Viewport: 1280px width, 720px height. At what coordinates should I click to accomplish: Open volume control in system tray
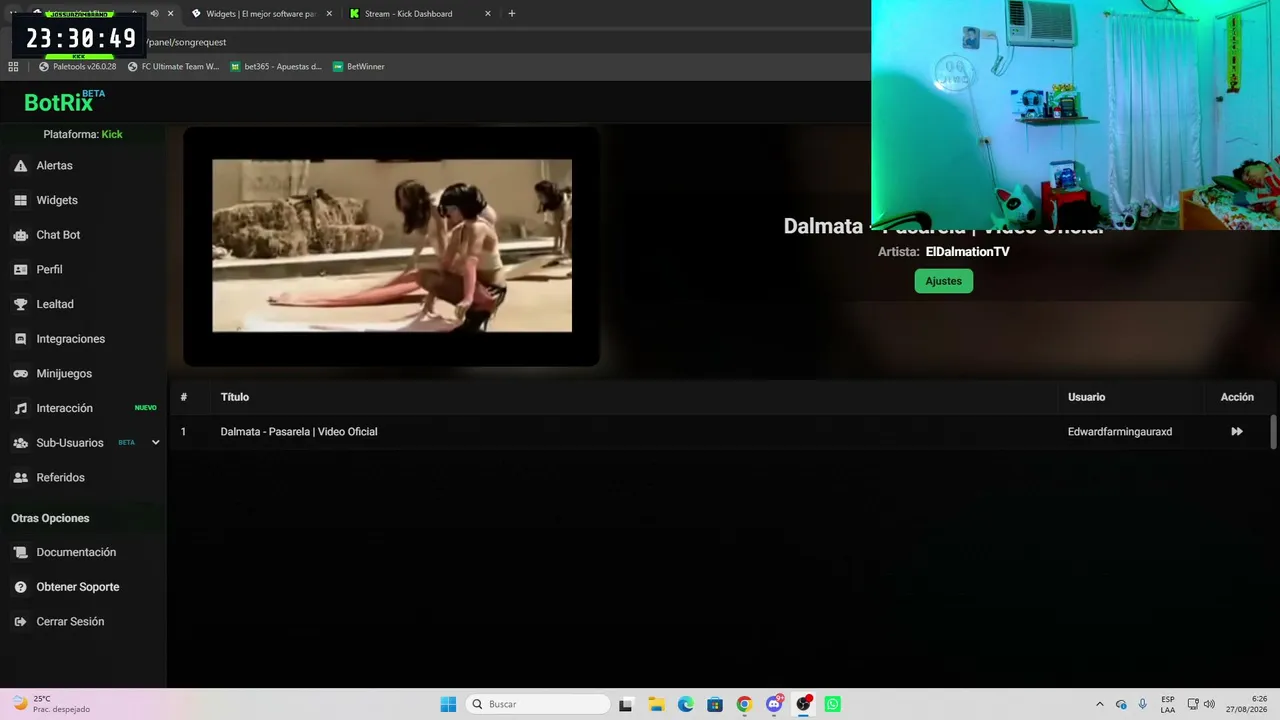tap(1209, 704)
